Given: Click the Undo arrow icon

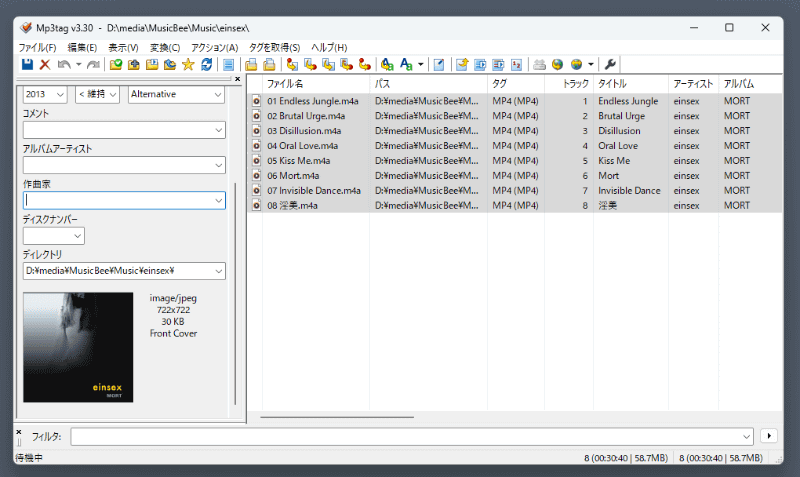Looking at the screenshot, I should 64,64.
